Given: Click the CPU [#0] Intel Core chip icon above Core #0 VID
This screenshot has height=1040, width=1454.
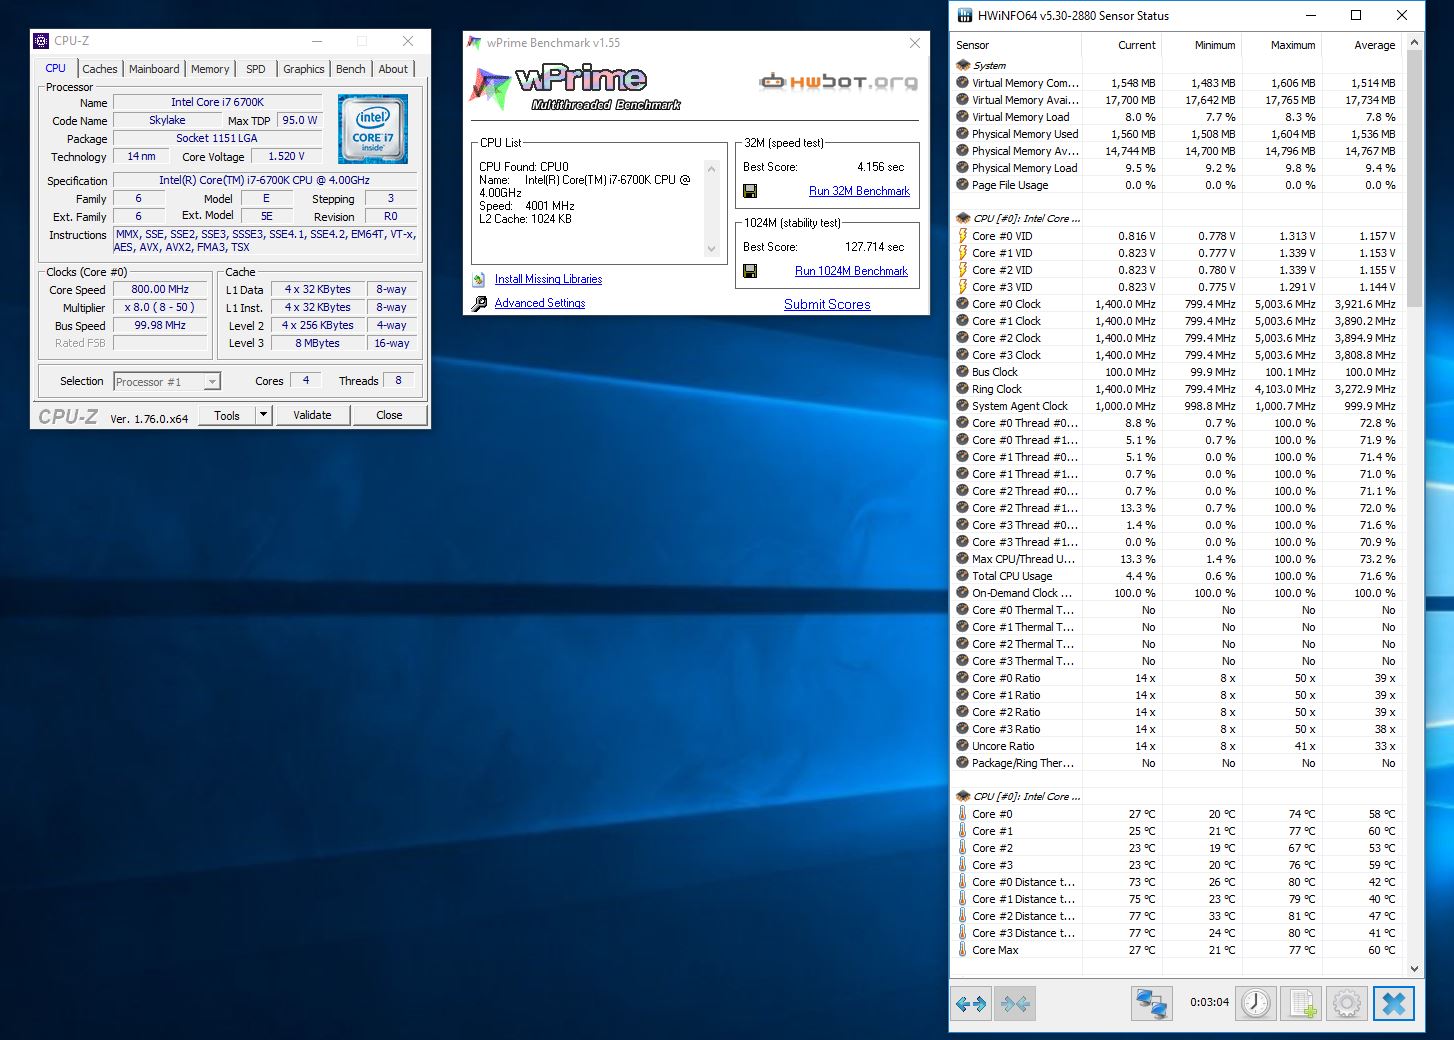Looking at the screenshot, I should tap(963, 218).
